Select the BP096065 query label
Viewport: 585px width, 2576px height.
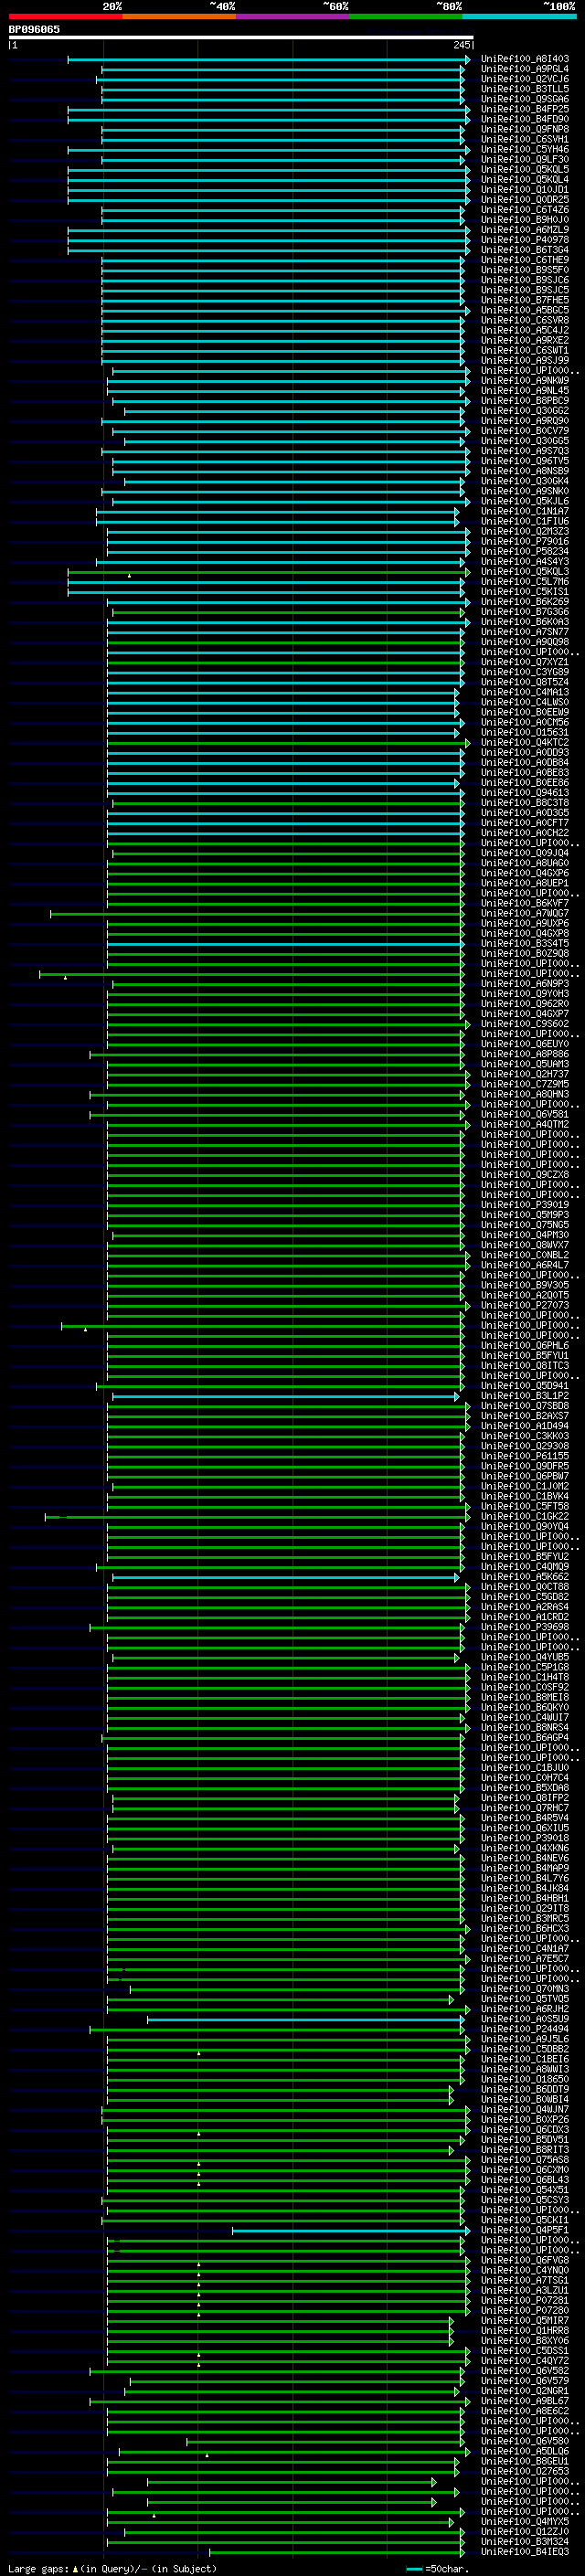pyautogui.click(x=34, y=29)
